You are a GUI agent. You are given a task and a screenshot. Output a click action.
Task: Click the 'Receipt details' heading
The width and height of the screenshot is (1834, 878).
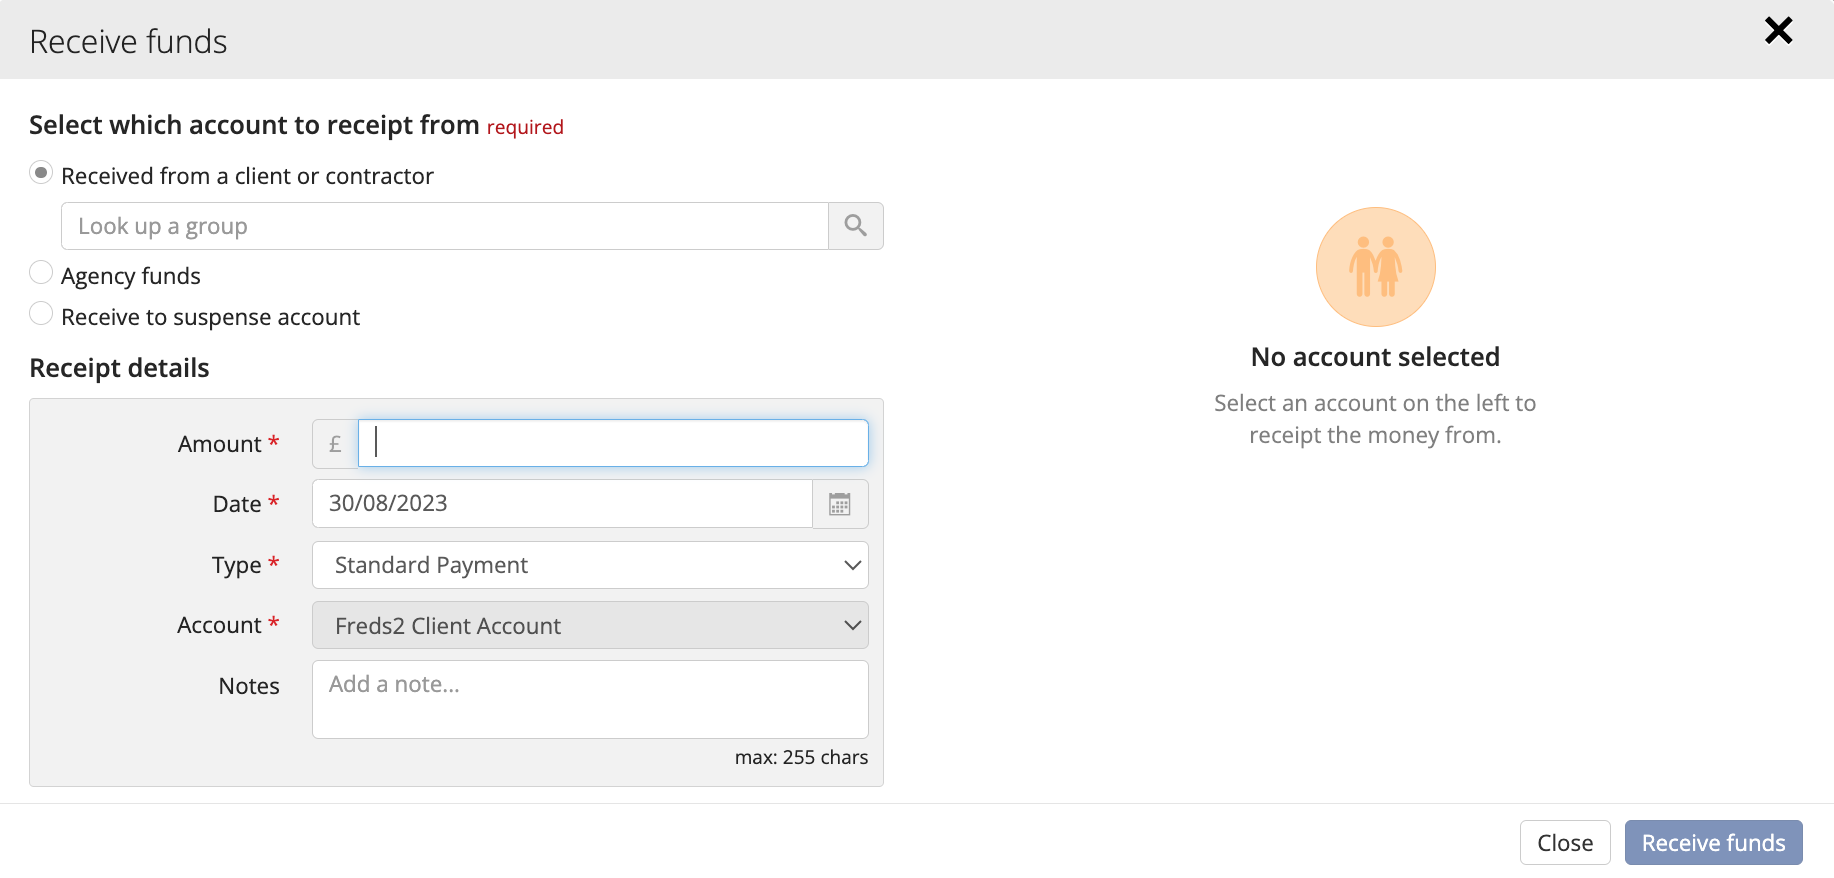click(x=119, y=368)
